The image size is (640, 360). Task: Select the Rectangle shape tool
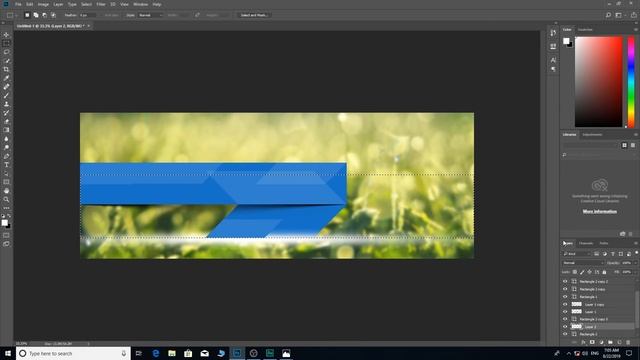pyautogui.click(x=6, y=182)
